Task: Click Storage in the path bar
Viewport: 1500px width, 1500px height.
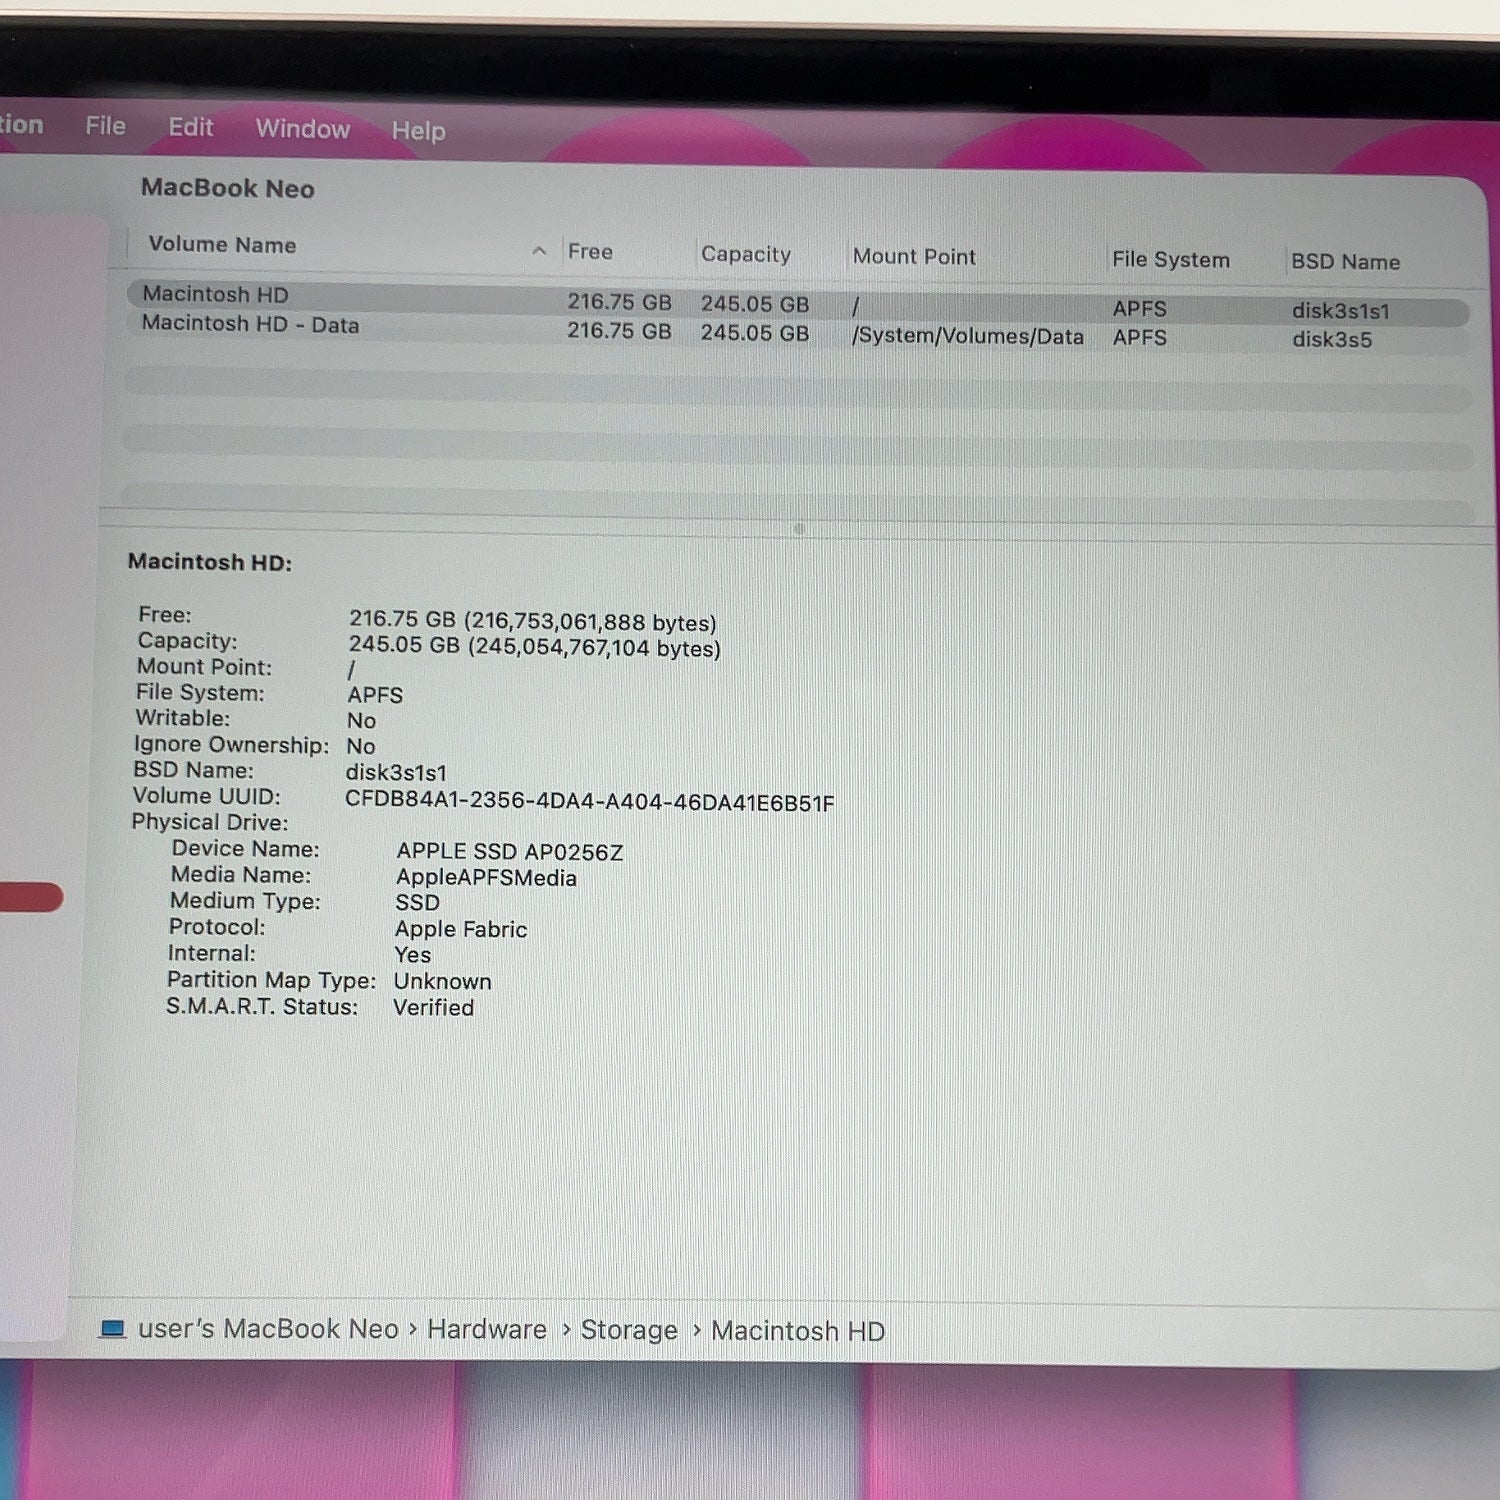Action: point(629,1331)
